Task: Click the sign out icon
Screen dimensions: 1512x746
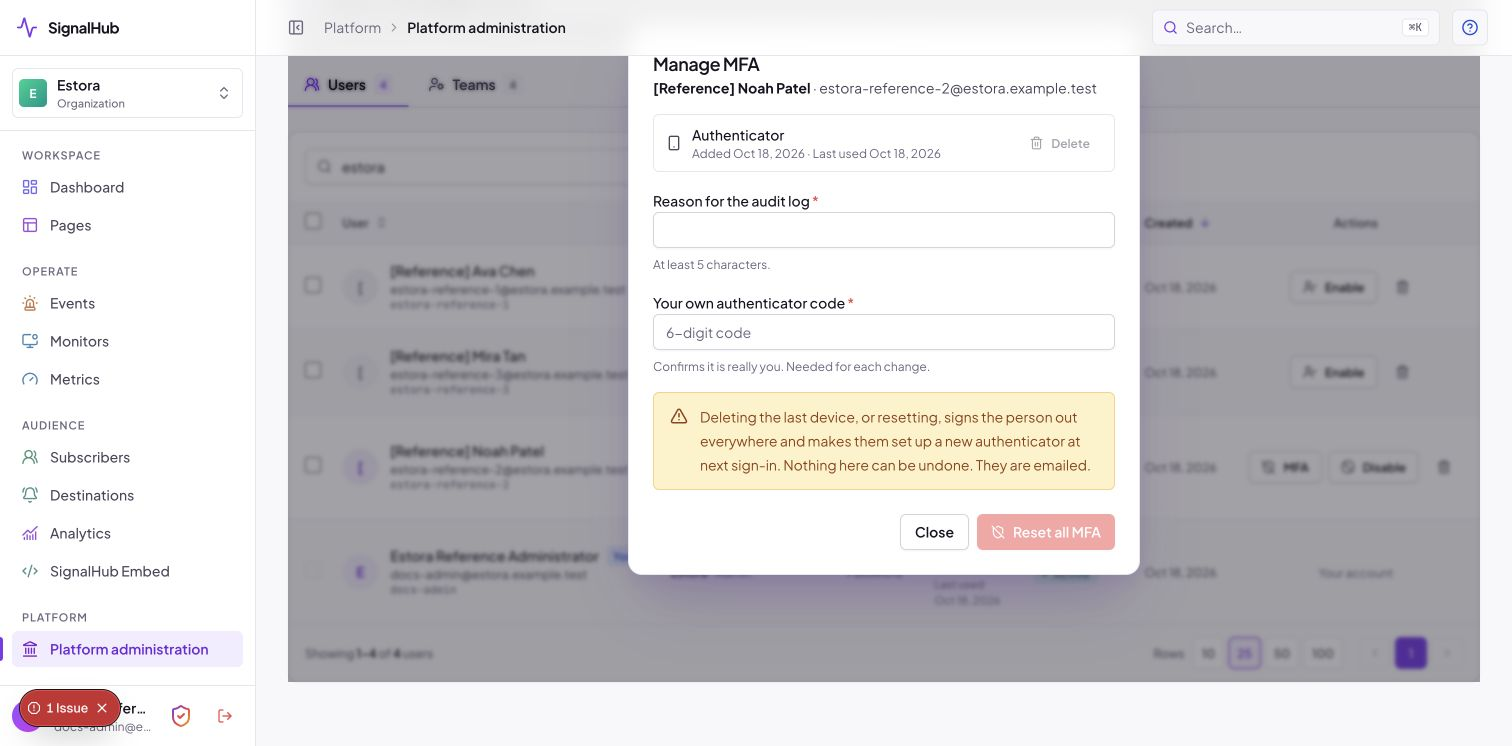Action: coord(225,716)
